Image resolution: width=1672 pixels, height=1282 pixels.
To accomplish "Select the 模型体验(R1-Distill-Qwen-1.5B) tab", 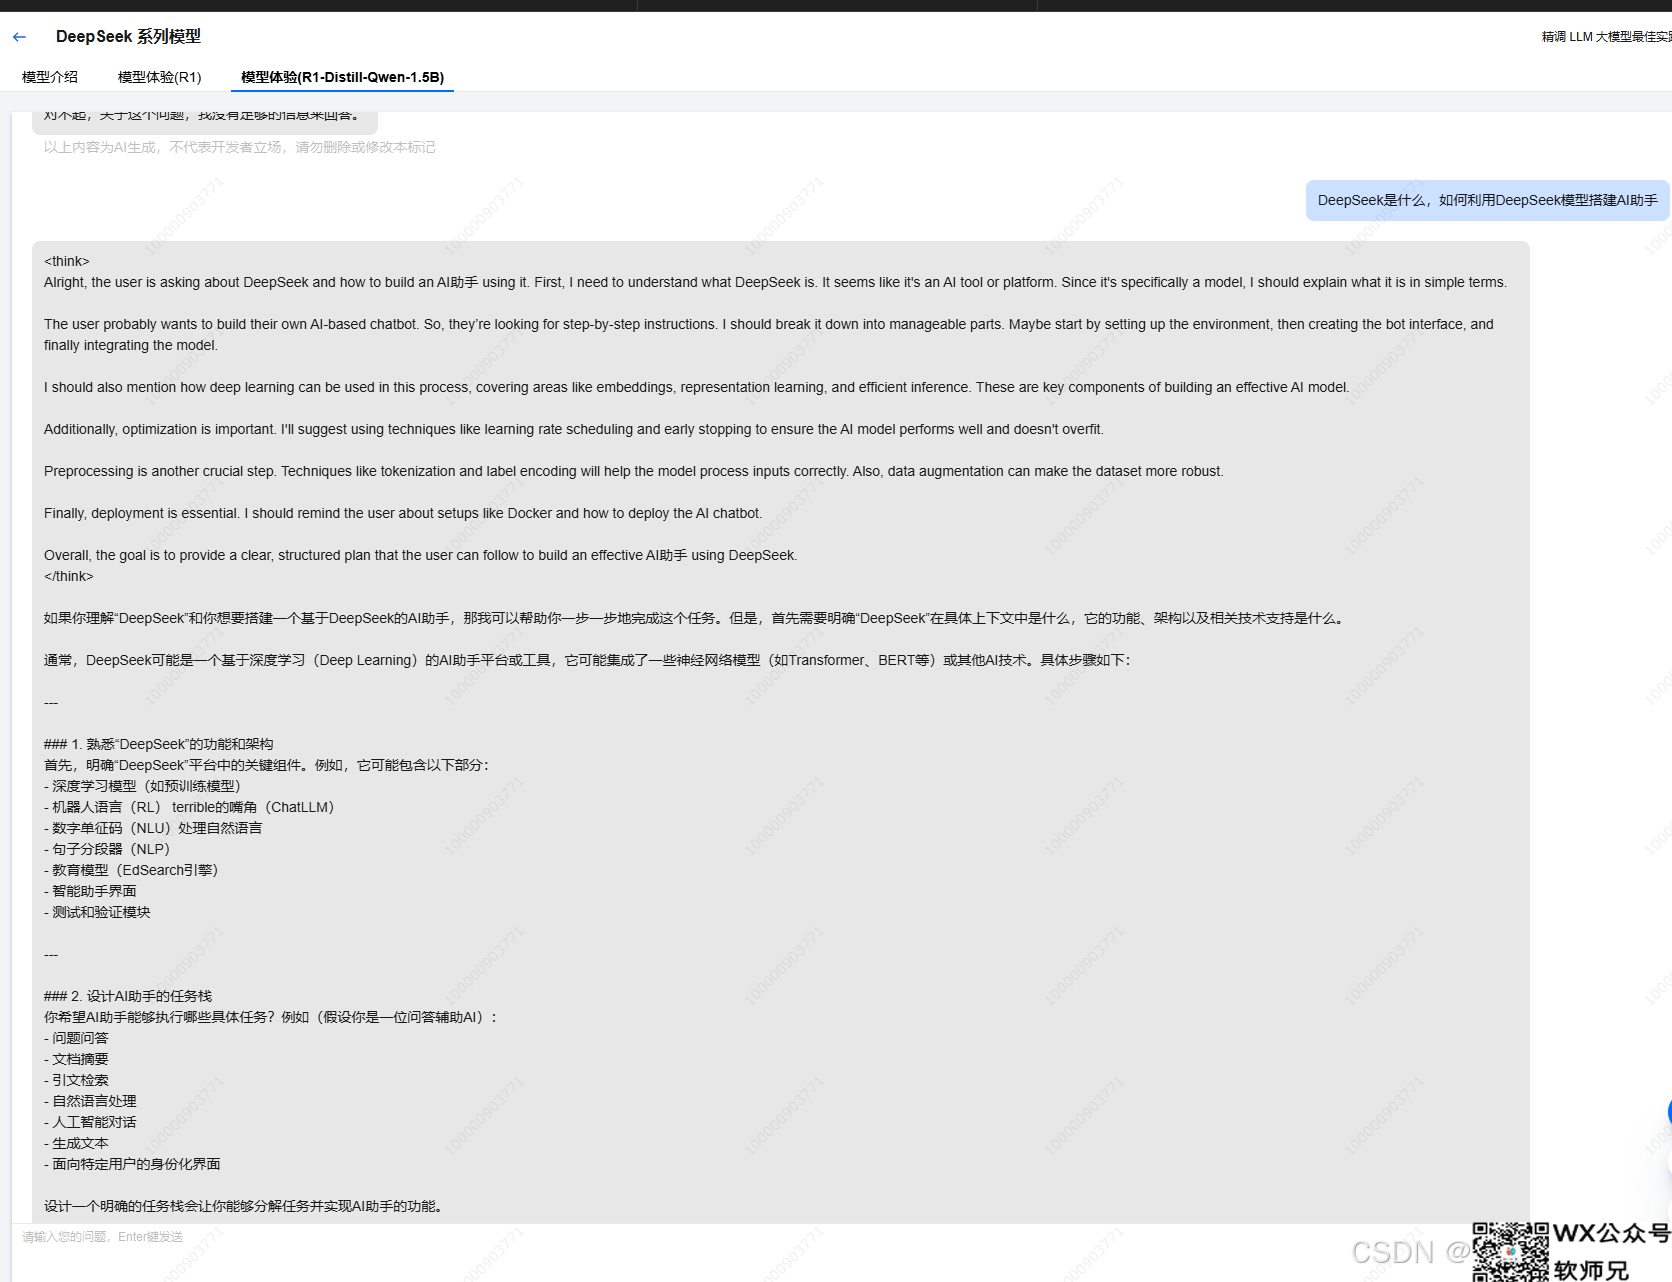I will (342, 77).
